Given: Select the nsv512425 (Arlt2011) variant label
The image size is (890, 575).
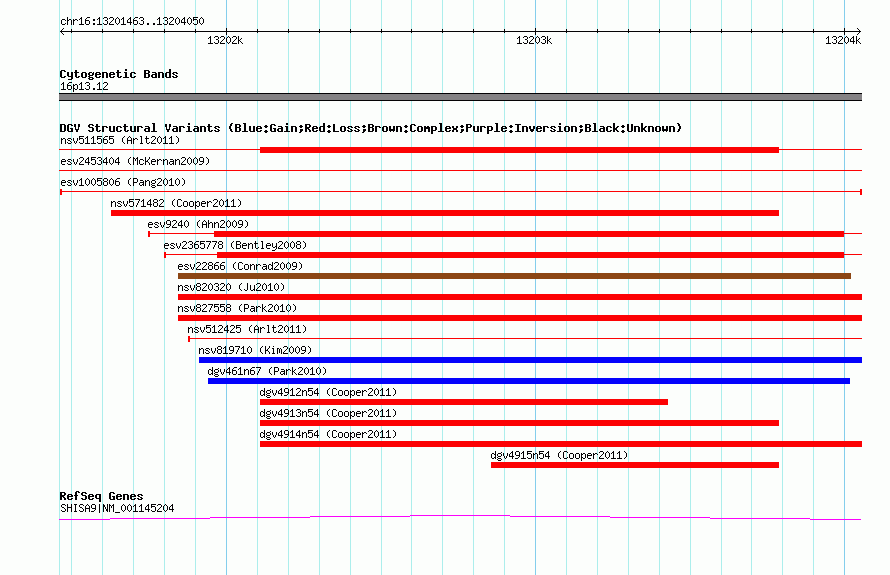Looking at the screenshot, I should 247,329.
